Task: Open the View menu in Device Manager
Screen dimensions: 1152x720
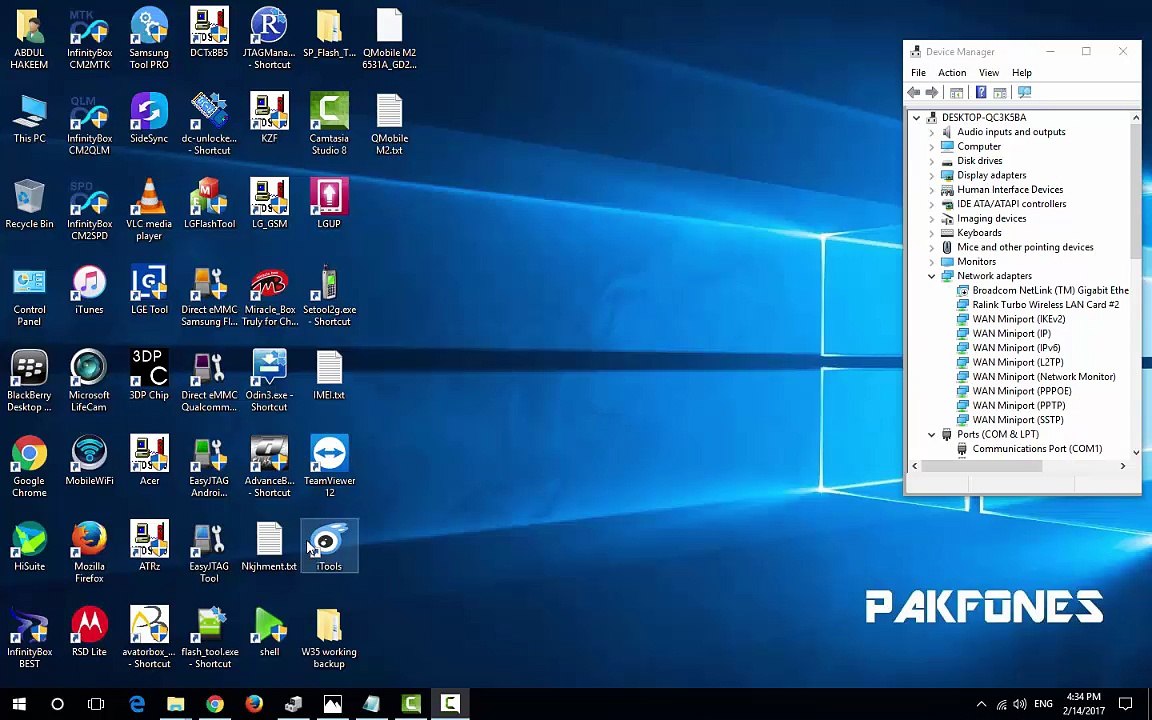Action: click(989, 73)
